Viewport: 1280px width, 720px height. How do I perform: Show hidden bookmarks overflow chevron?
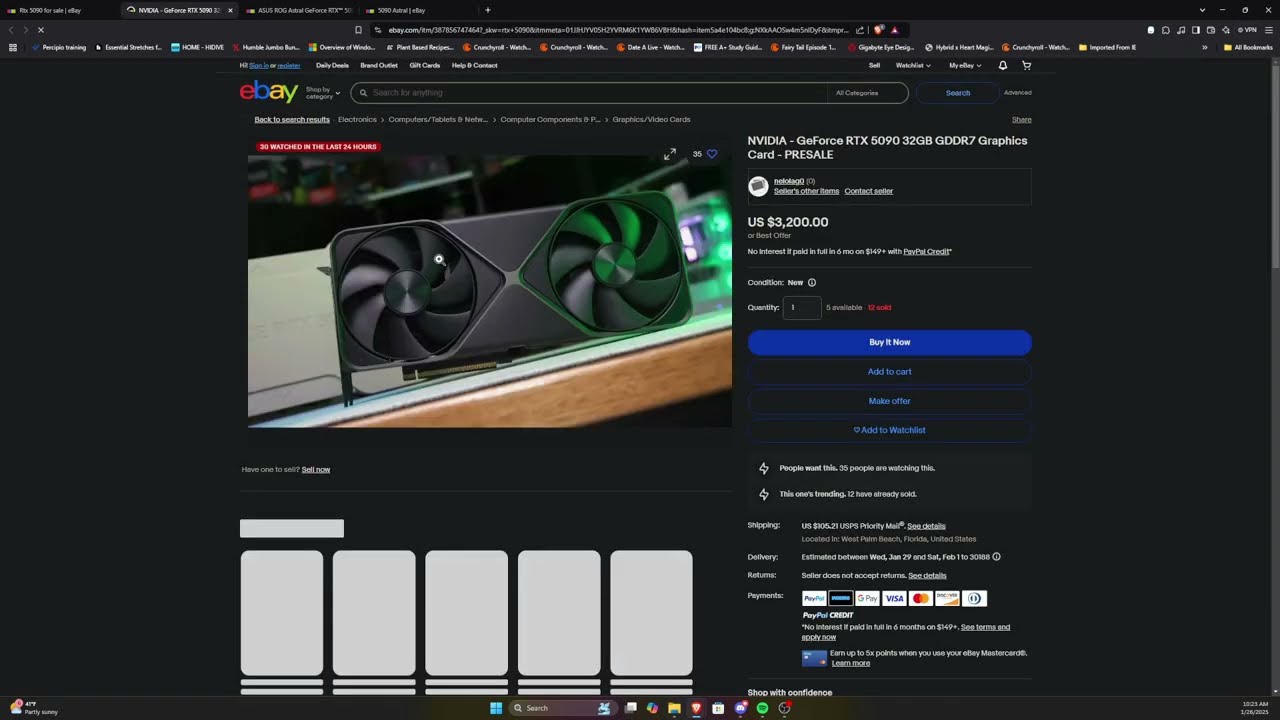pos(1204,47)
